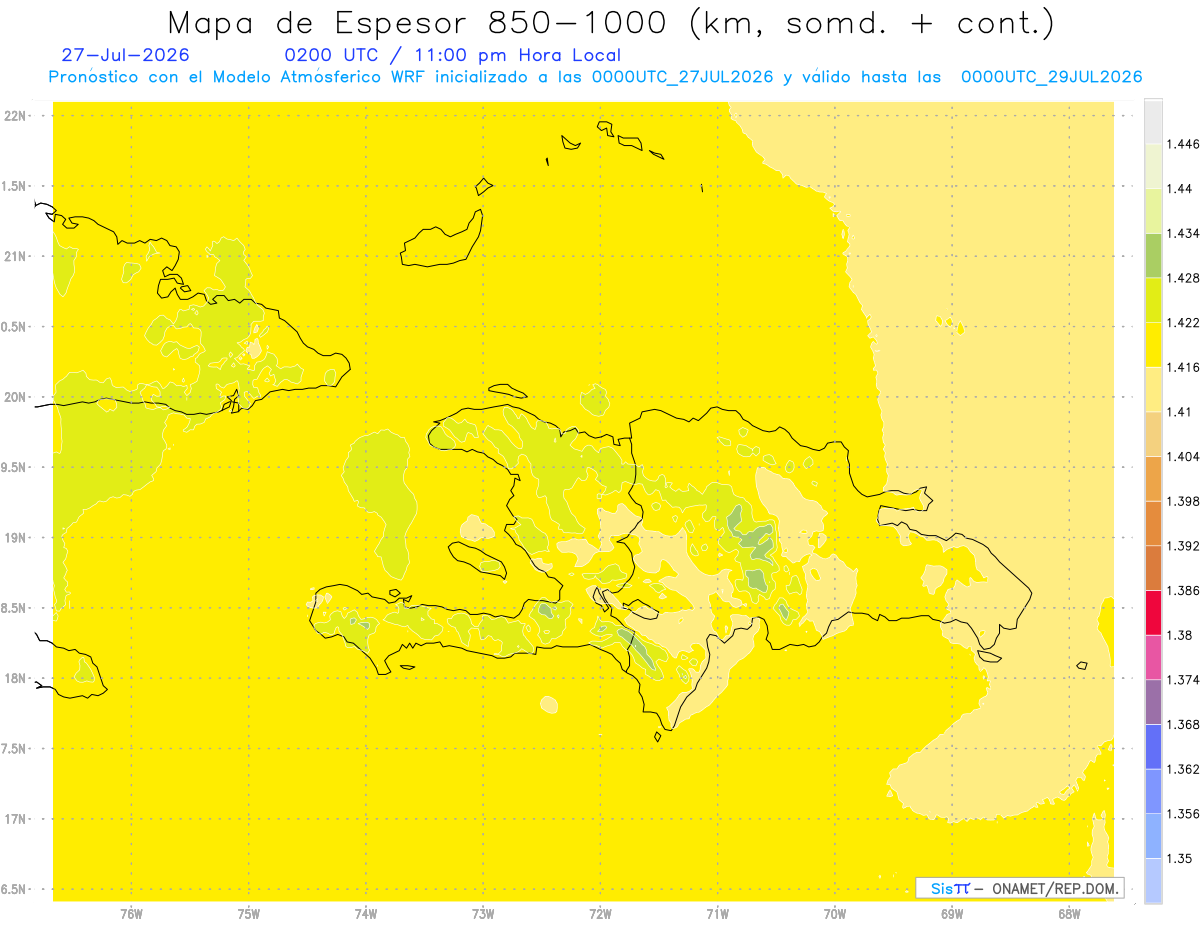Viewport: 1200px width, 927px height.
Task: Click the '9.5N' latitude label
Action: click(x=16, y=467)
